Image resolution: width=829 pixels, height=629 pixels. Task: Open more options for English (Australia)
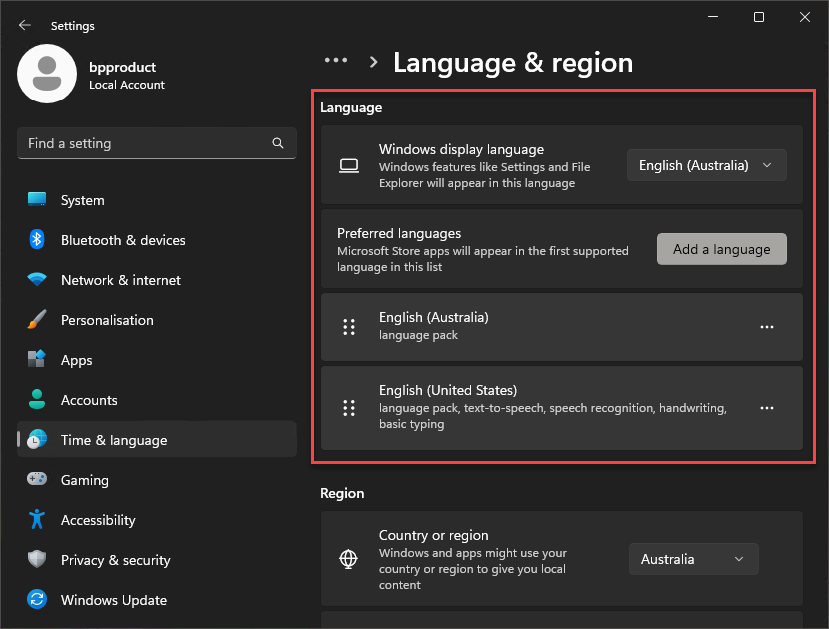click(767, 327)
